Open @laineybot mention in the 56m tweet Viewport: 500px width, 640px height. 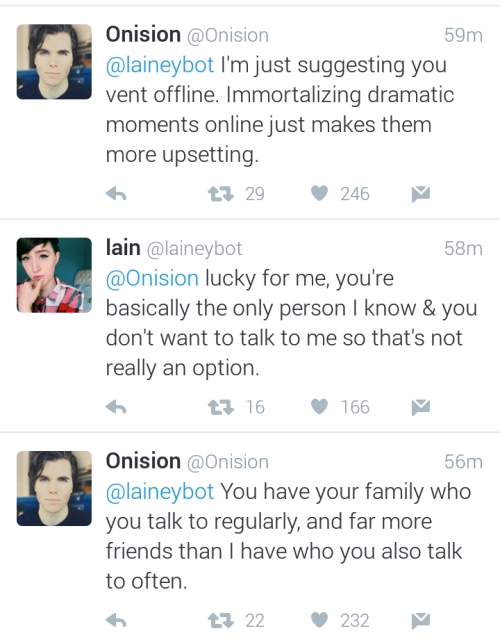pyautogui.click(x=160, y=491)
